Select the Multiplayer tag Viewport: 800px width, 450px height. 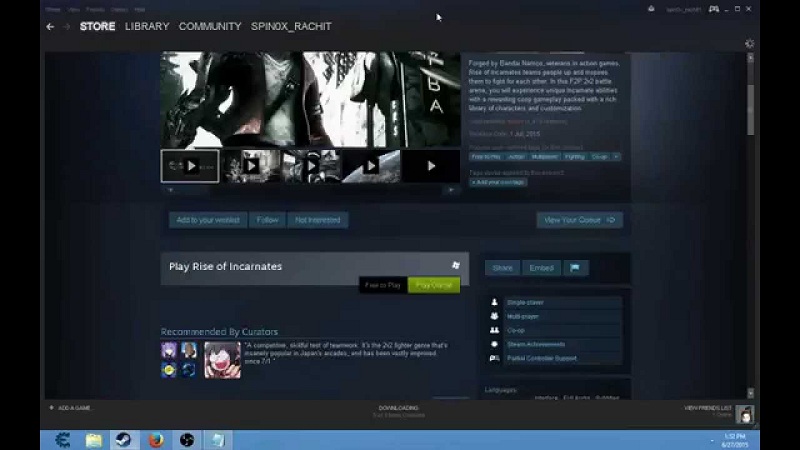pyautogui.click(x=544, y=157)
